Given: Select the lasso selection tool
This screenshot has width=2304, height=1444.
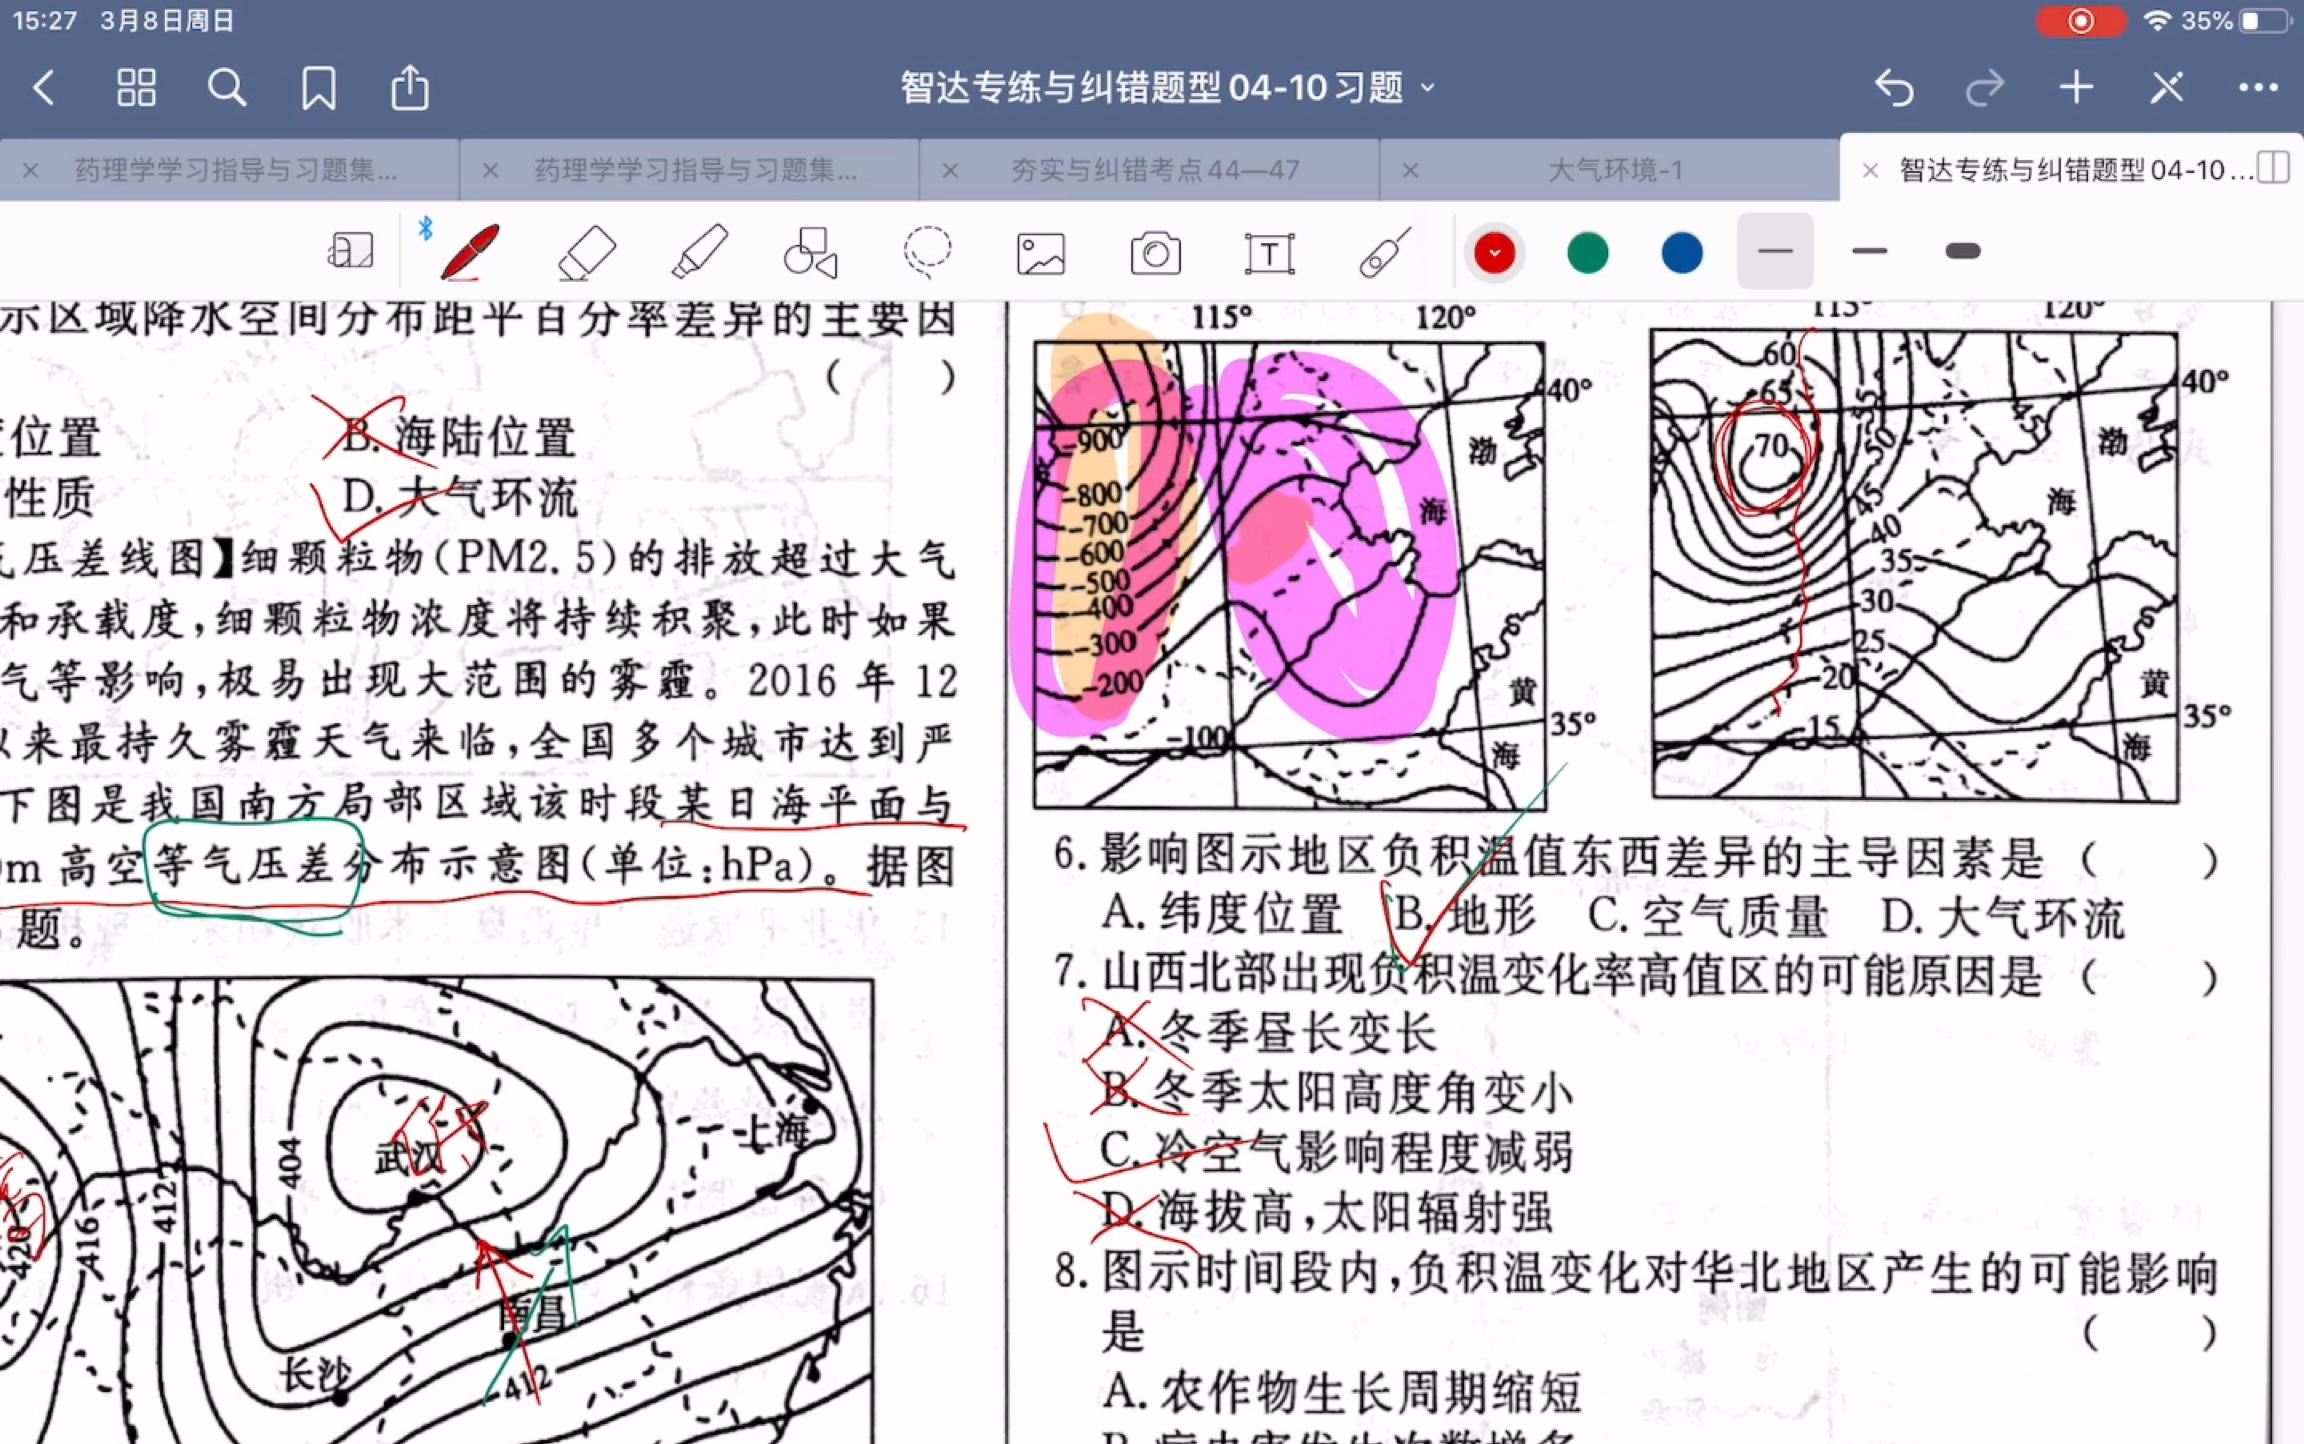Looking at the screenshot, I should coord(927,251).
